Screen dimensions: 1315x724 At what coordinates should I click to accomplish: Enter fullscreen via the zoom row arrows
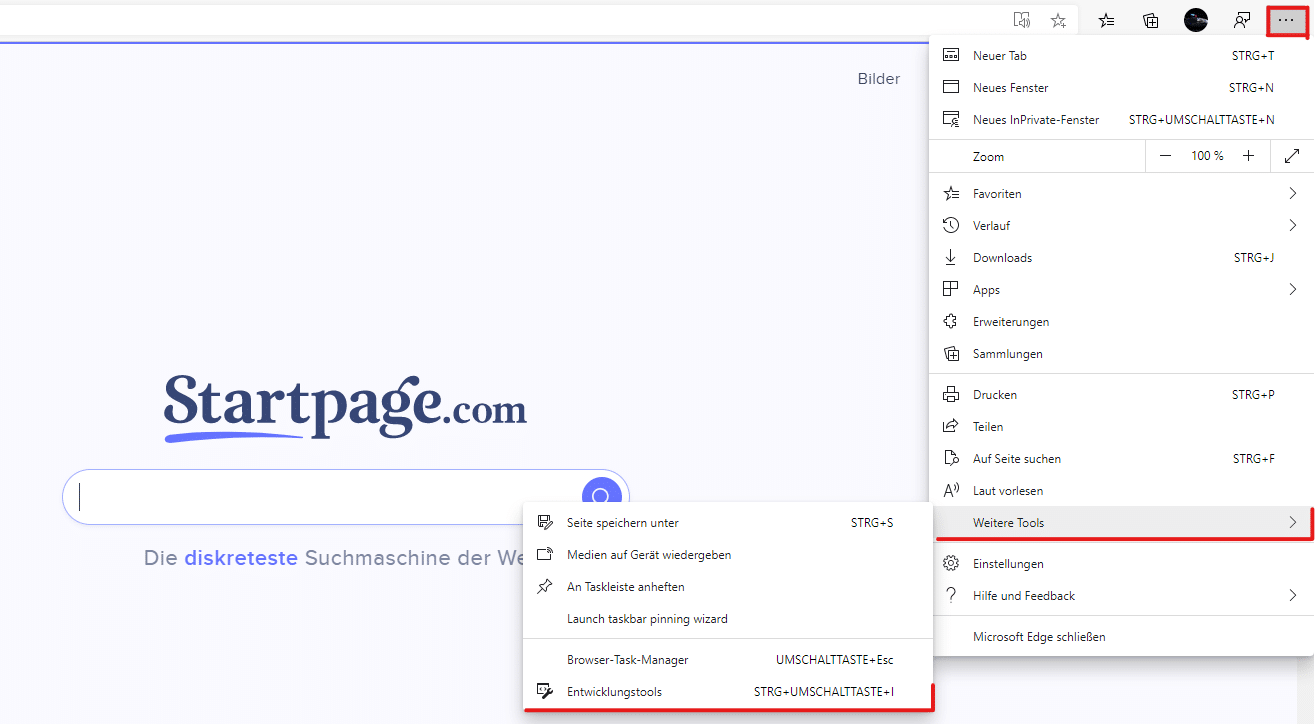pyautogui.click(x=1292, y=155)
